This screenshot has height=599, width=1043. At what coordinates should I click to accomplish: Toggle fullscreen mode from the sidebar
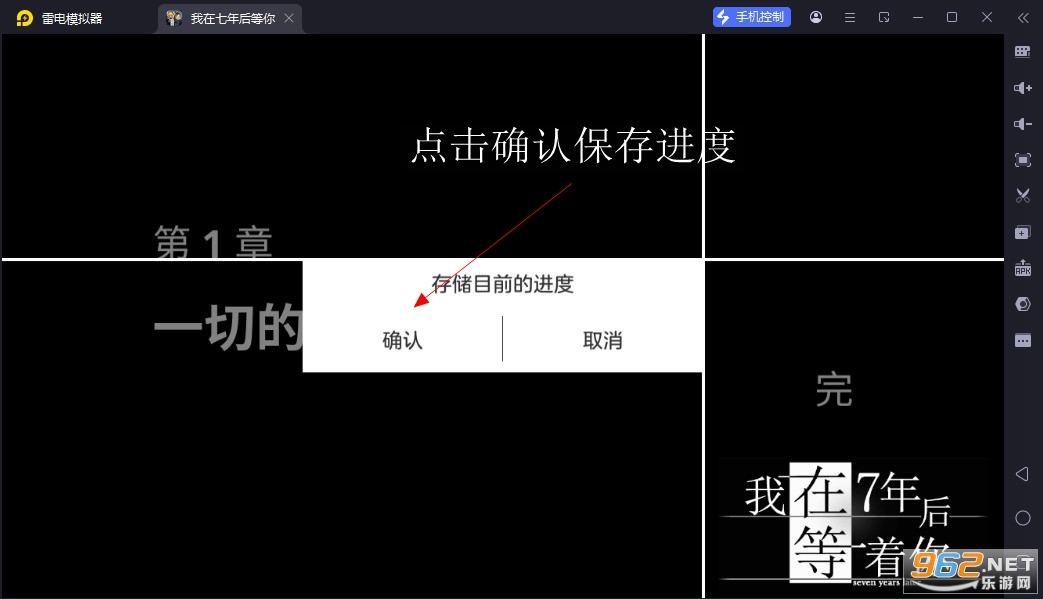pos(1022,160)
